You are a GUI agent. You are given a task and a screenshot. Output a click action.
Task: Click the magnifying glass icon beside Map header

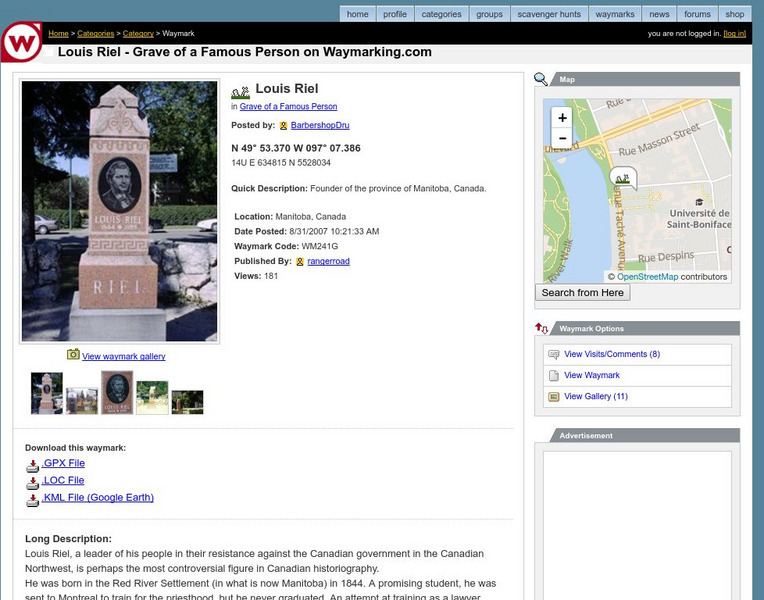pyautogui.click(x=540, y=79)
